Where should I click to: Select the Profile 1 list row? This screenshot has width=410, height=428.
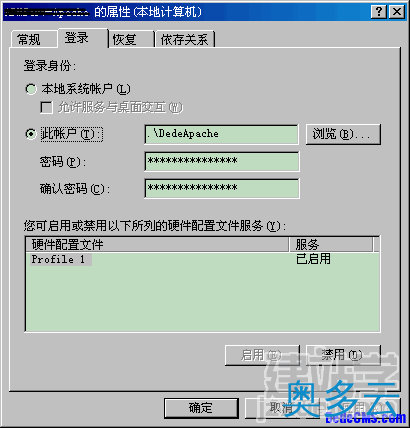coord(202,259)
